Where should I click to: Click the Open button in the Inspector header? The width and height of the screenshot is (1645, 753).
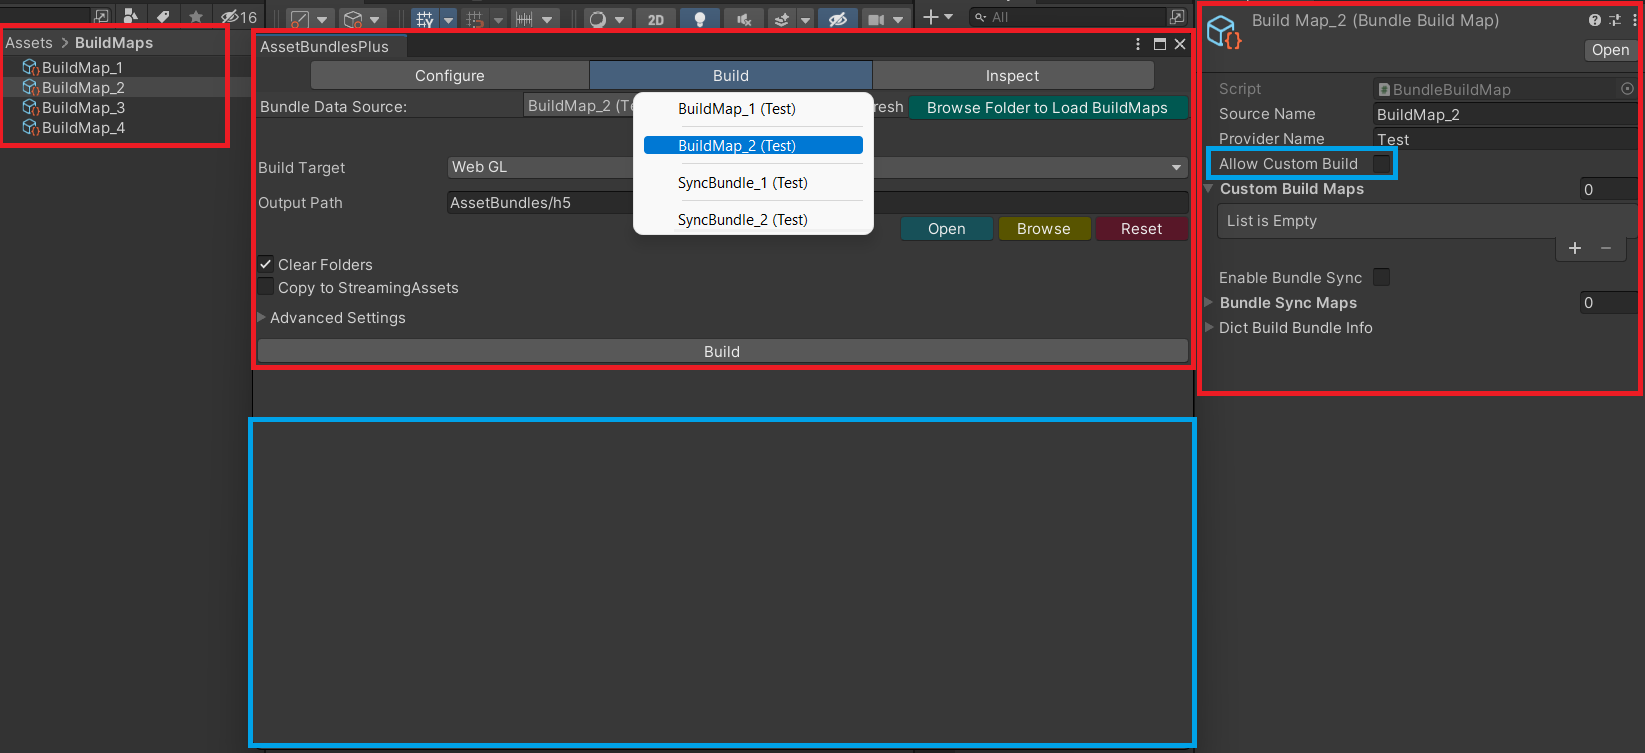1610,50
